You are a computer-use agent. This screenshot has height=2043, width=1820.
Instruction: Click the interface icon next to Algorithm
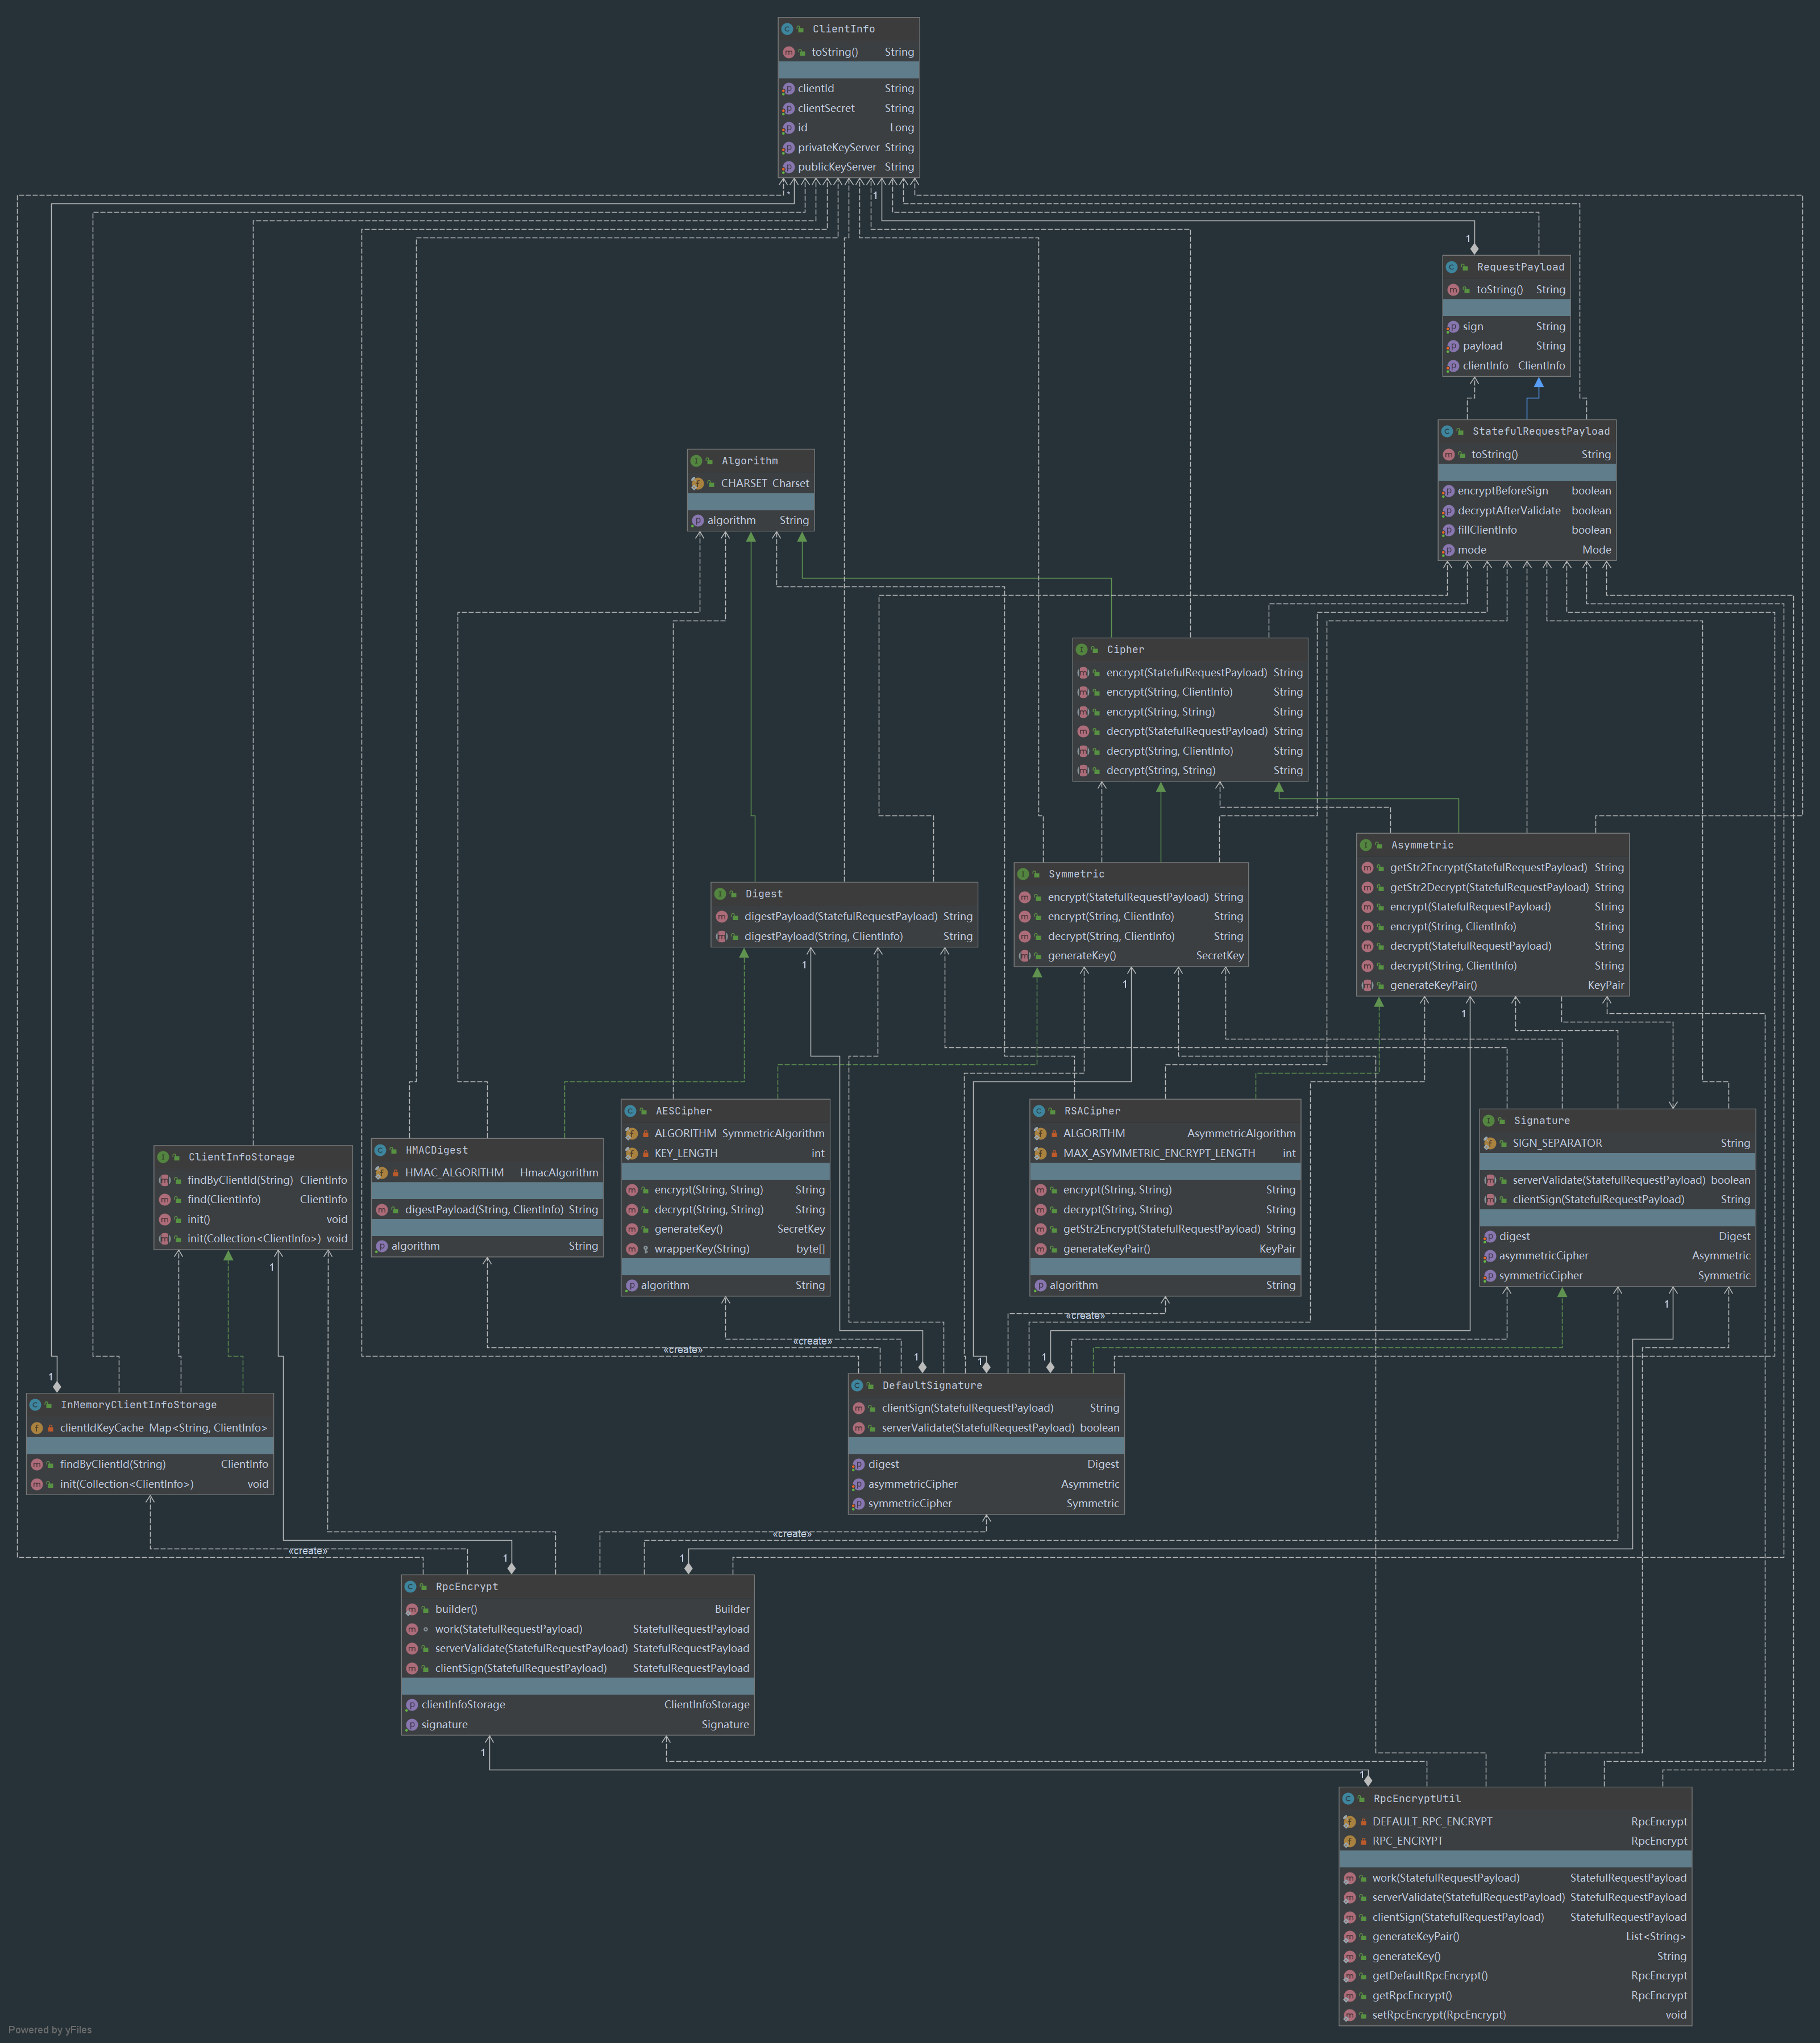click(697, 461)
